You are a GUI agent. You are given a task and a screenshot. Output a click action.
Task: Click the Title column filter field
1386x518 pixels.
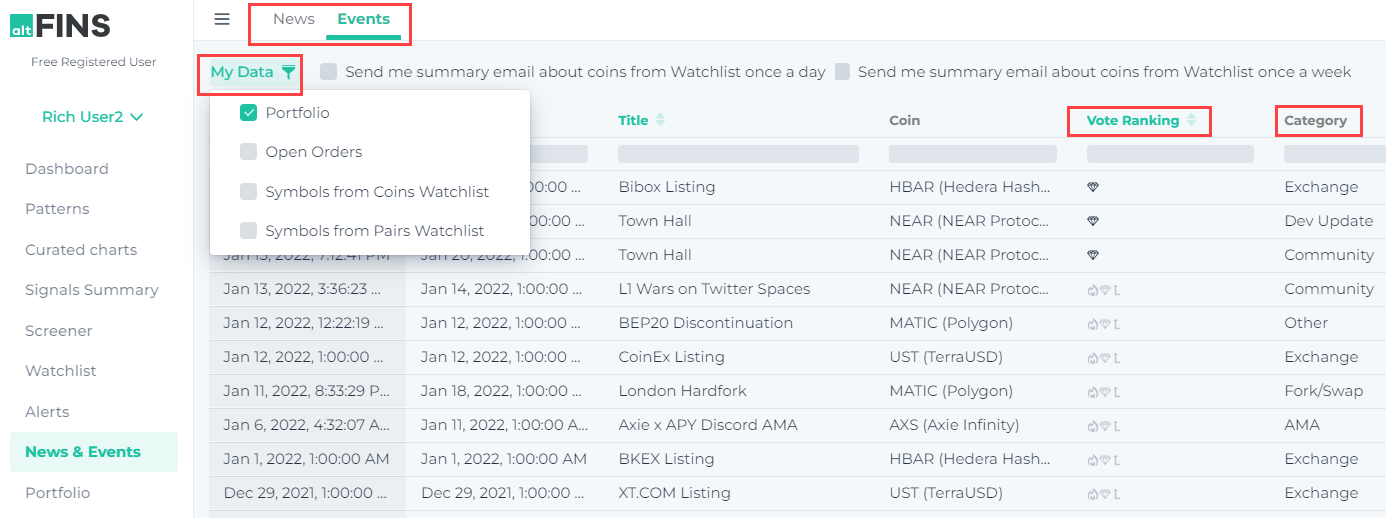[738, 154]
